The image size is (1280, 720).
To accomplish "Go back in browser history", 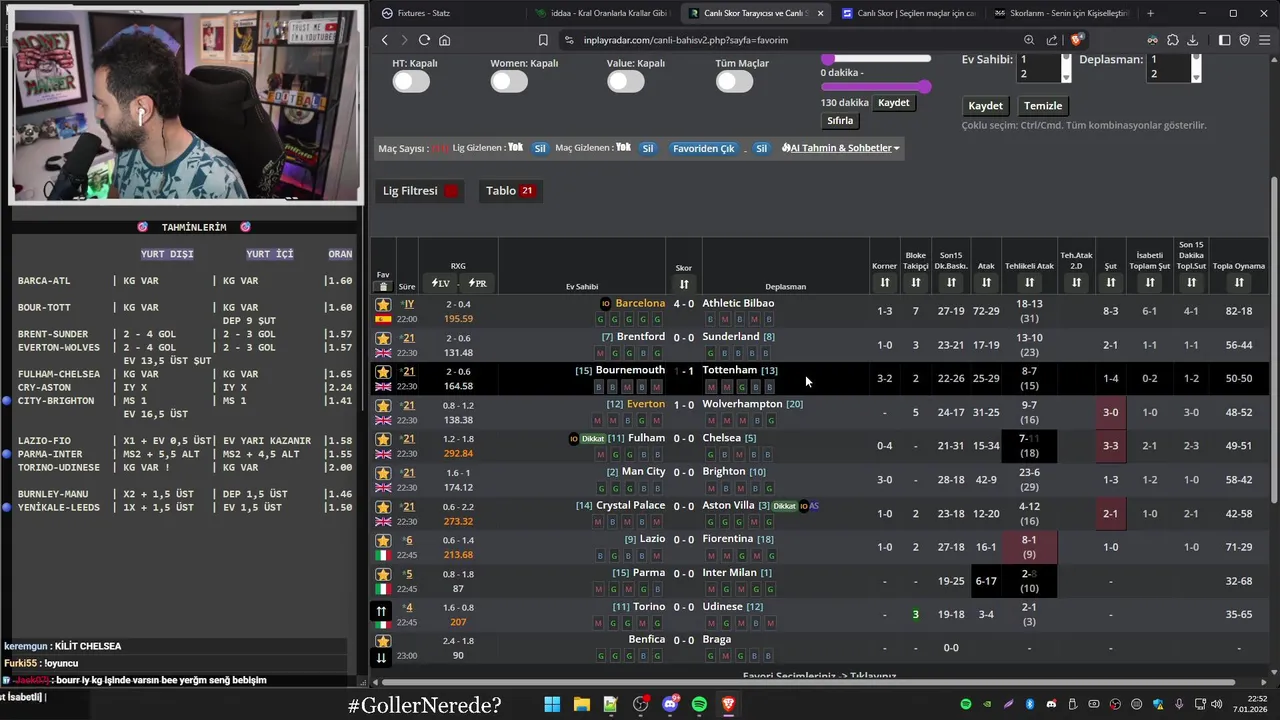I will coord(384,40).
